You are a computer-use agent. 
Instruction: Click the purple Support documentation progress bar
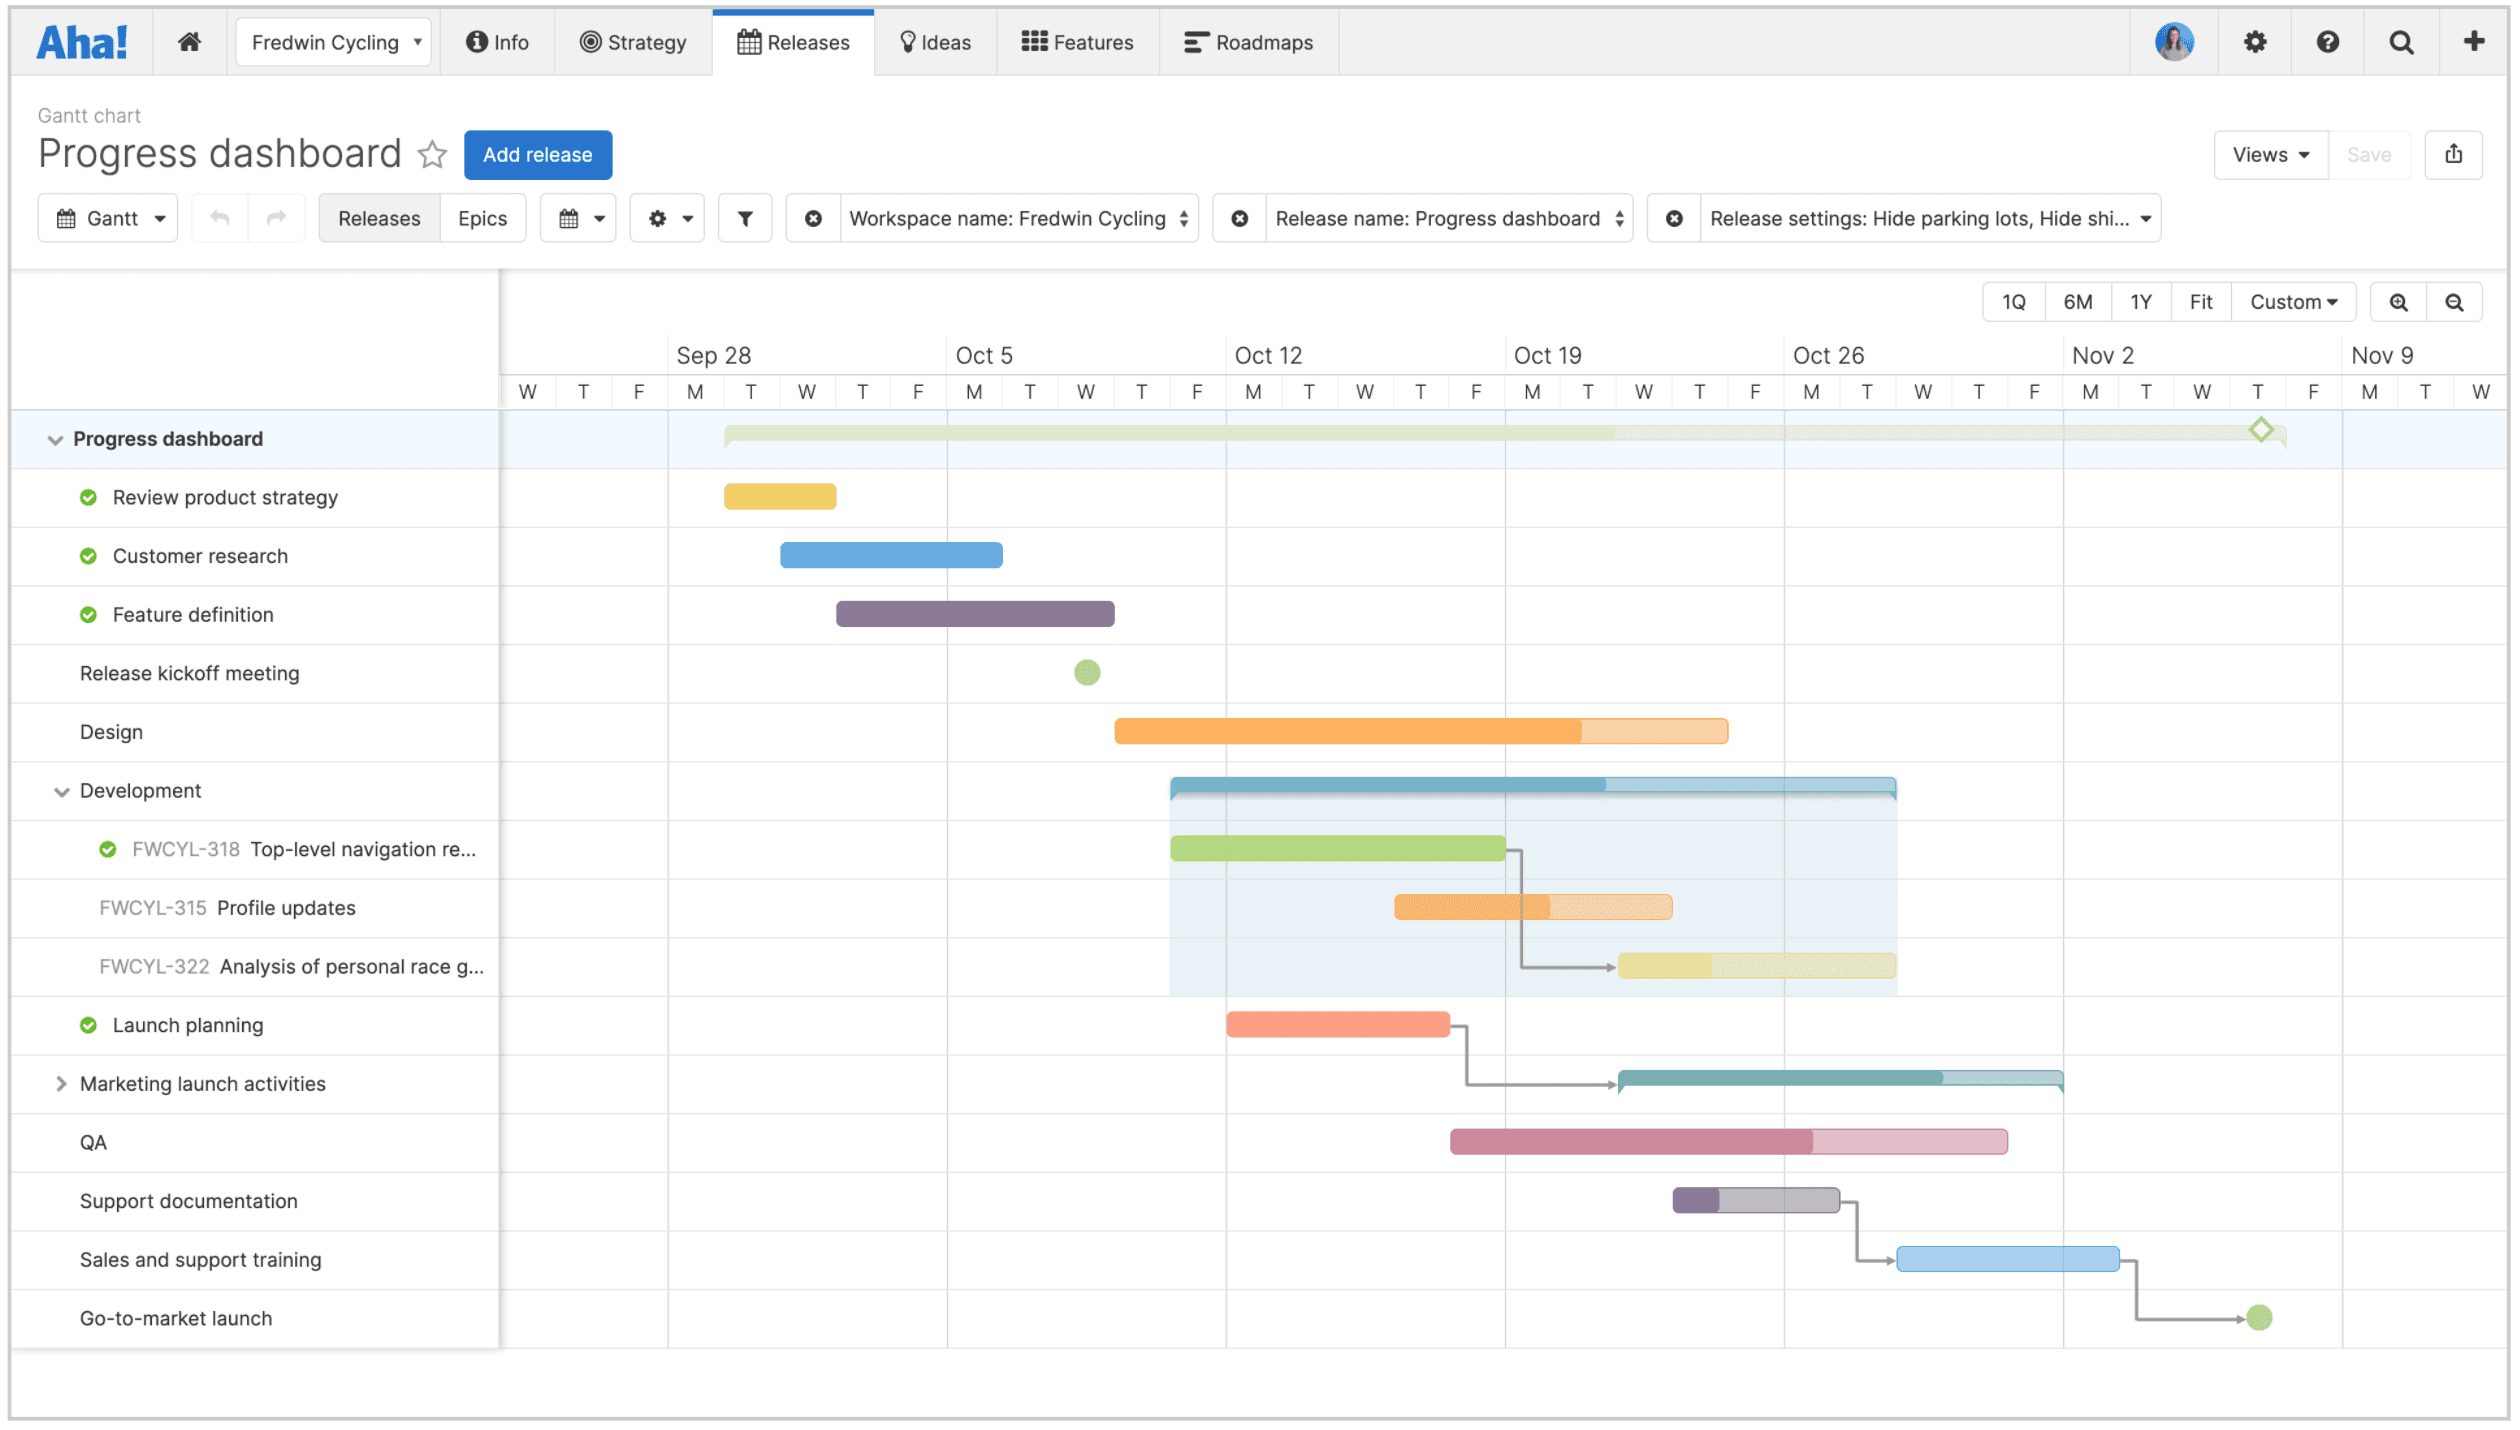1756,1200
